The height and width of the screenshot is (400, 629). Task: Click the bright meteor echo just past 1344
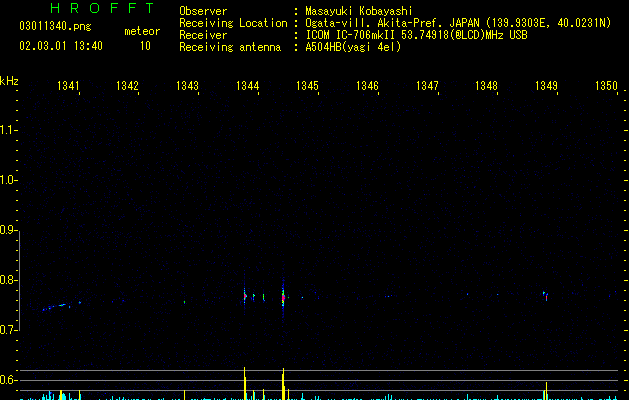[245, 296]
